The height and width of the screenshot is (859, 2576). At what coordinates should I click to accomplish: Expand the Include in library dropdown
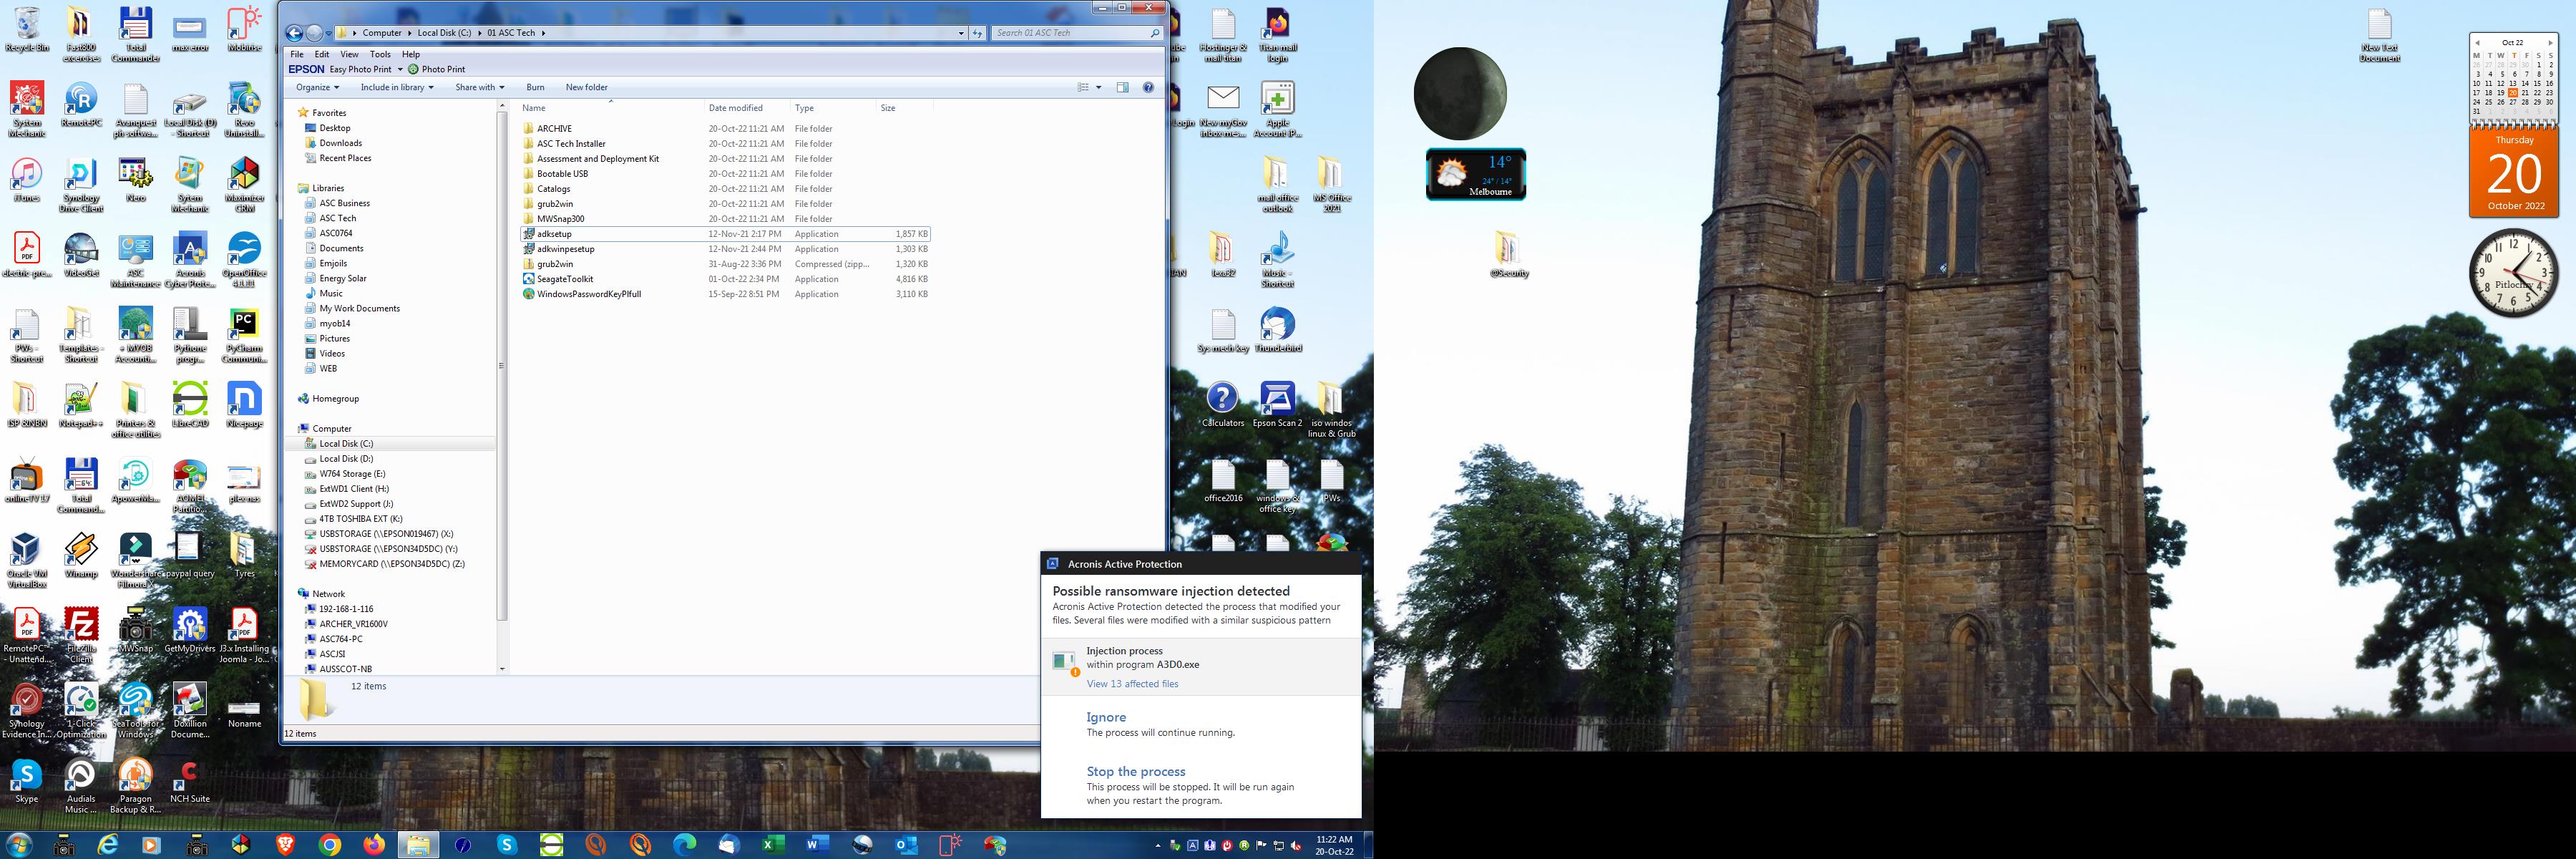pyautogui.click(x=397, y=87)
